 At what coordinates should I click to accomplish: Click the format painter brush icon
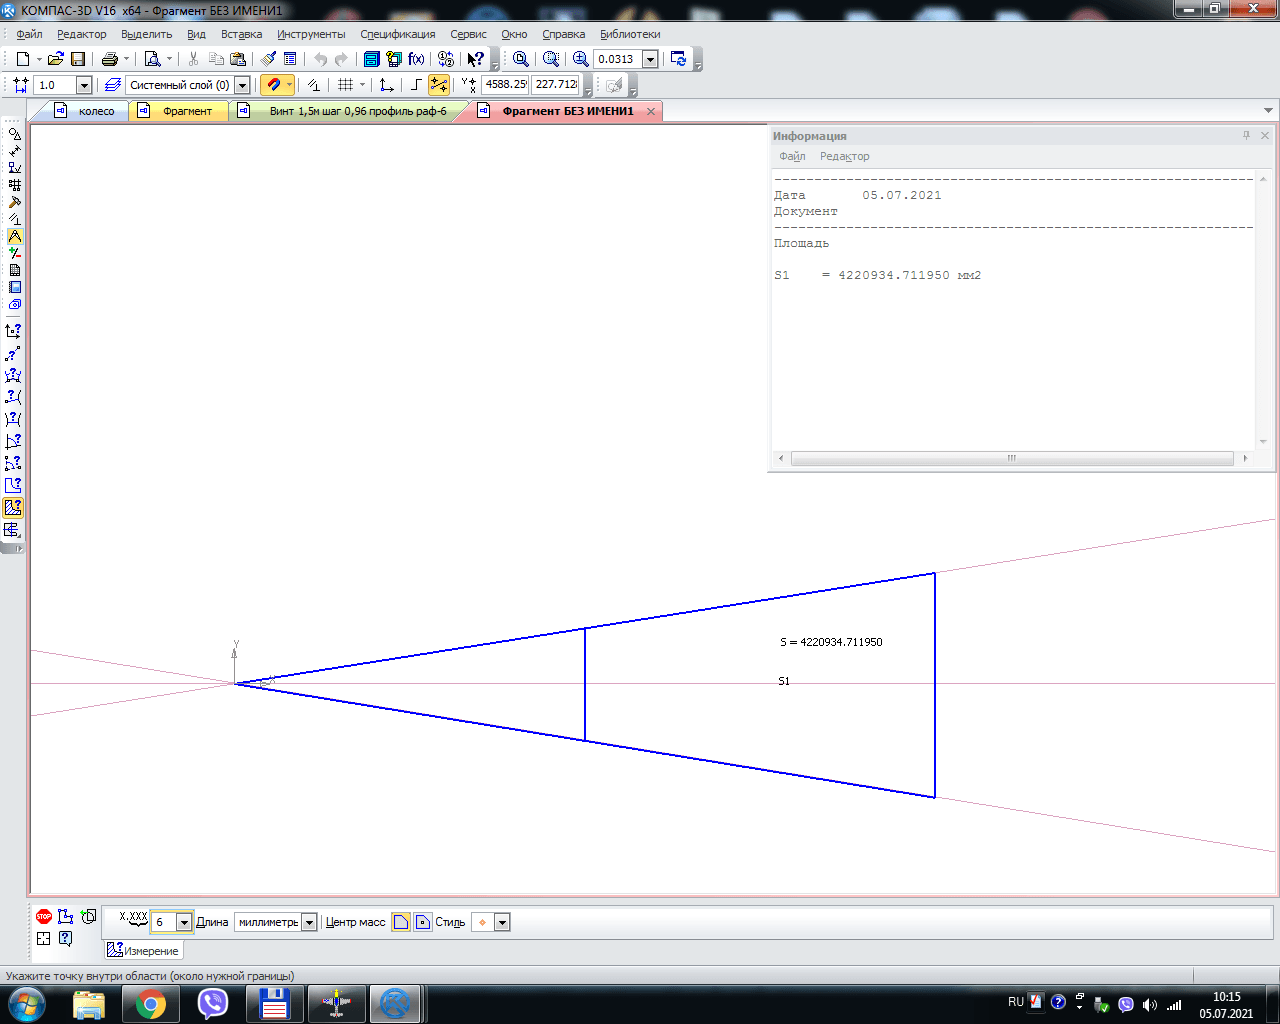(x=268, y=59)
